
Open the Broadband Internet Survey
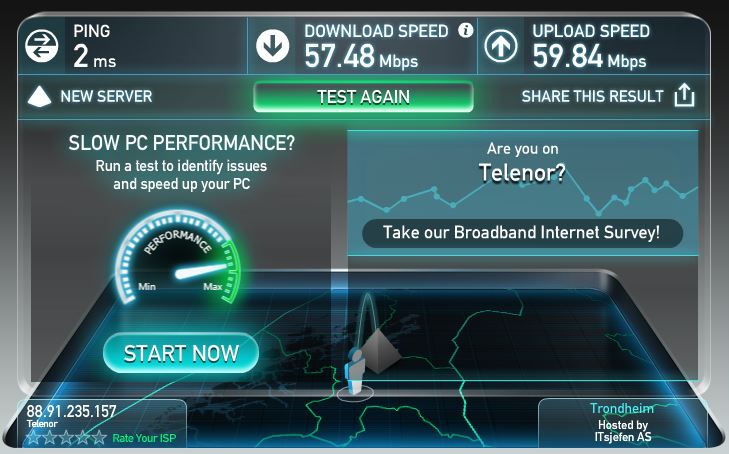(522, 233)
